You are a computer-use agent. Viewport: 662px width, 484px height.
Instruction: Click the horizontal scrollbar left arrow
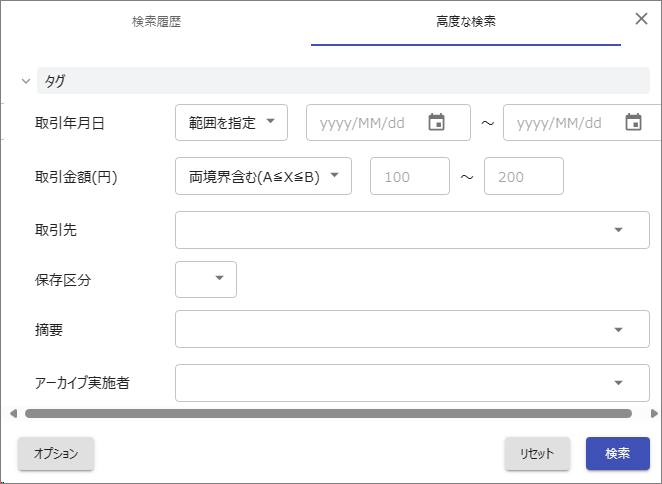tap(13, 413)
